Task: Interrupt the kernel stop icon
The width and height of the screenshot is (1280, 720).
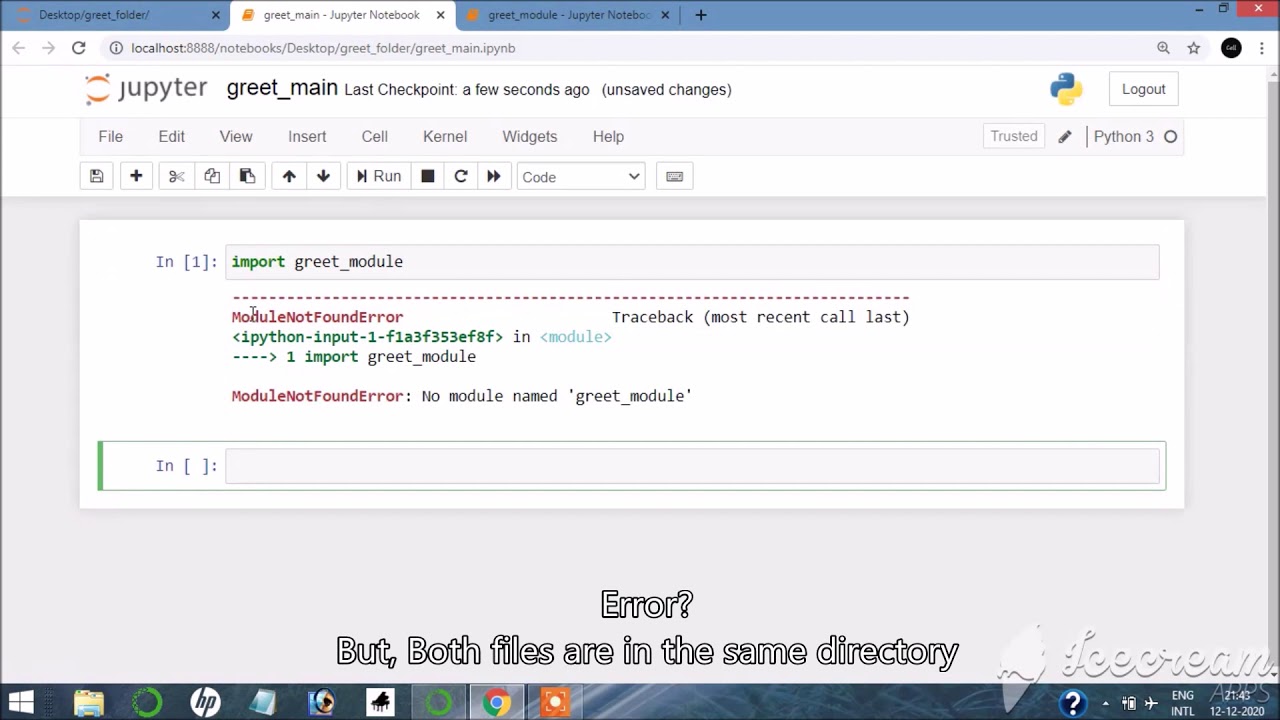Action: (428, 177)
